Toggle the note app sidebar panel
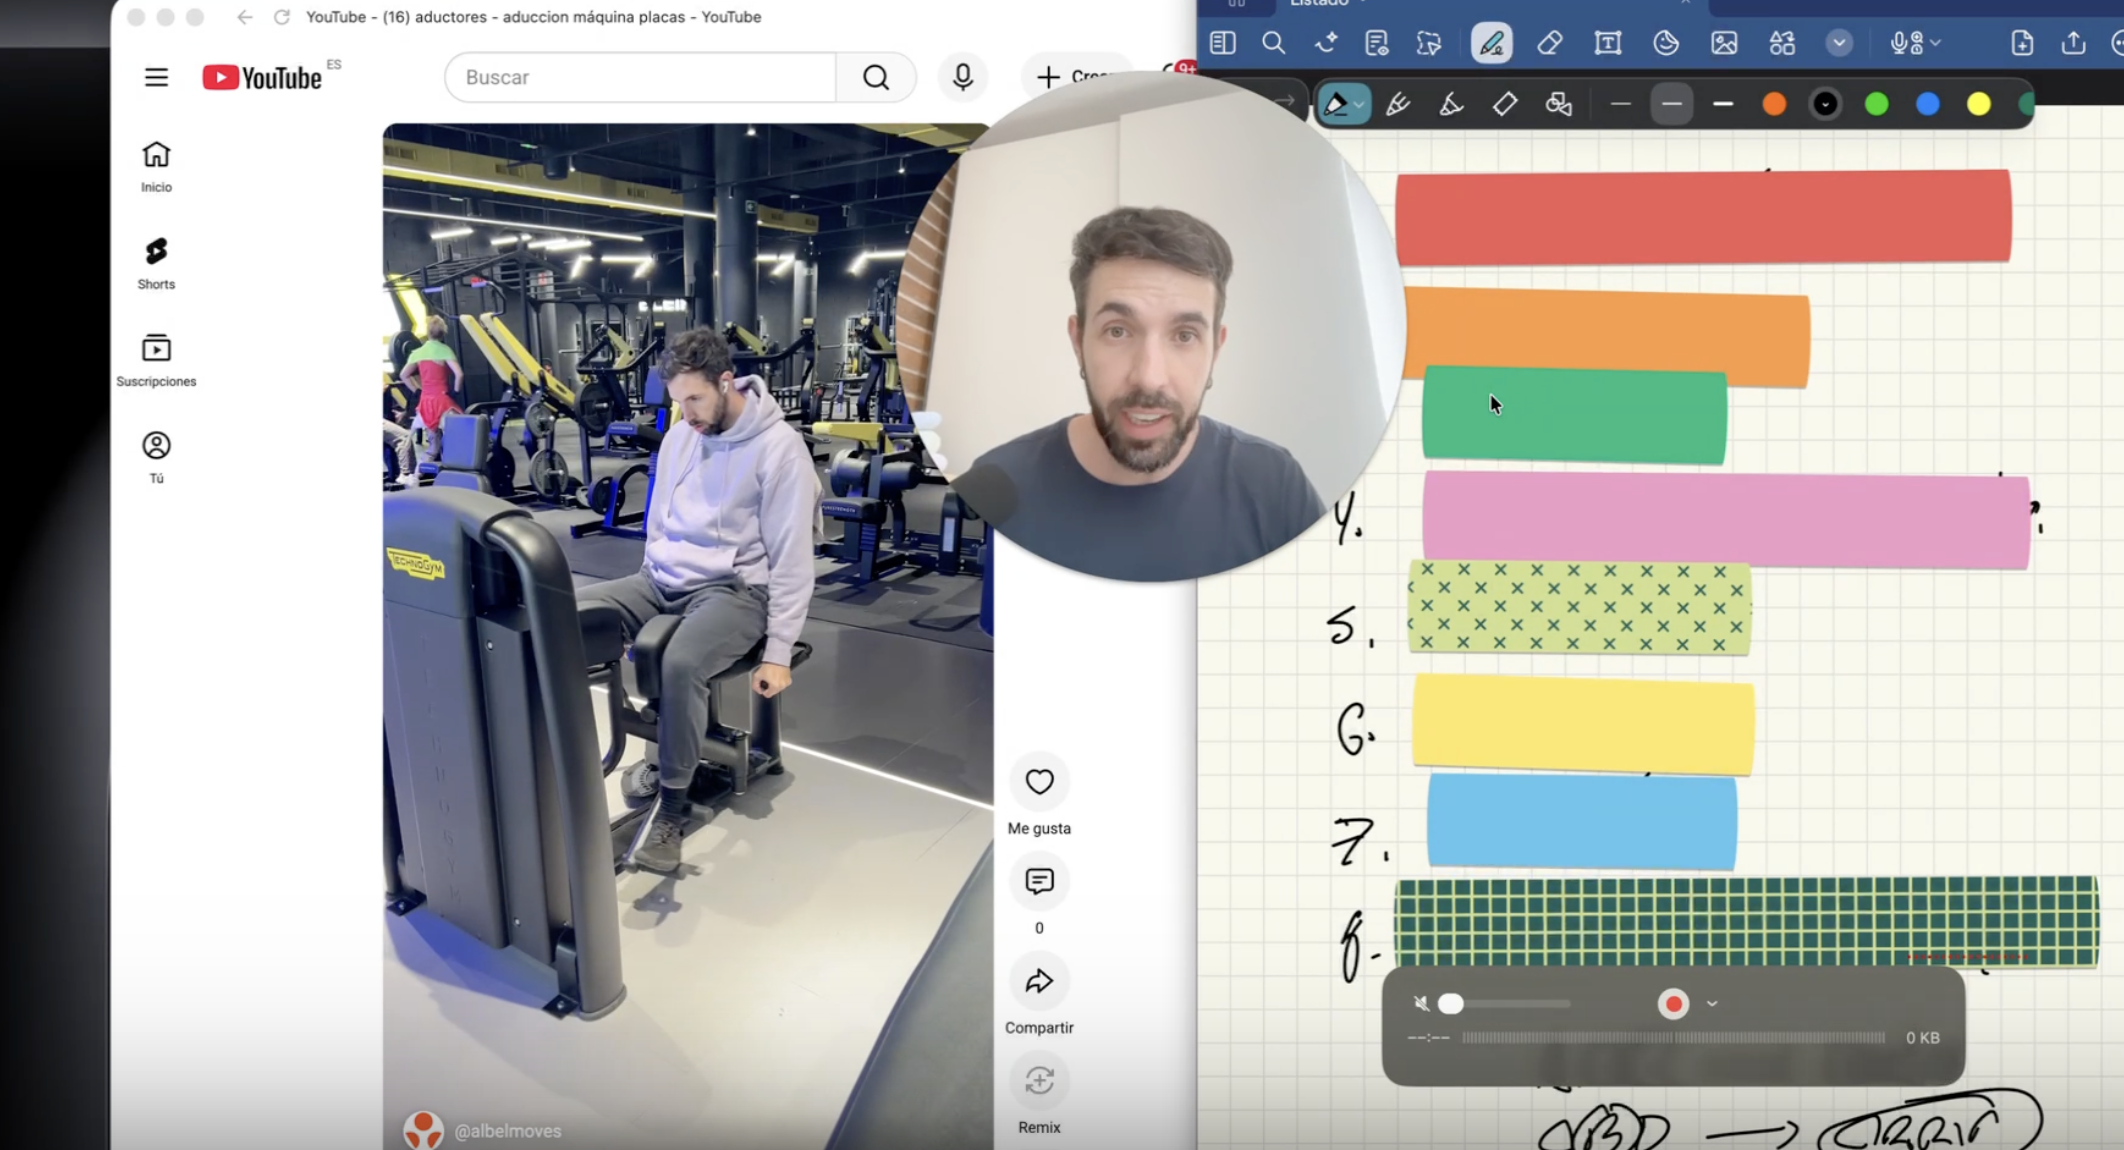The height and width of the screenshot is (1150, 2124). tap(1222, 43)
